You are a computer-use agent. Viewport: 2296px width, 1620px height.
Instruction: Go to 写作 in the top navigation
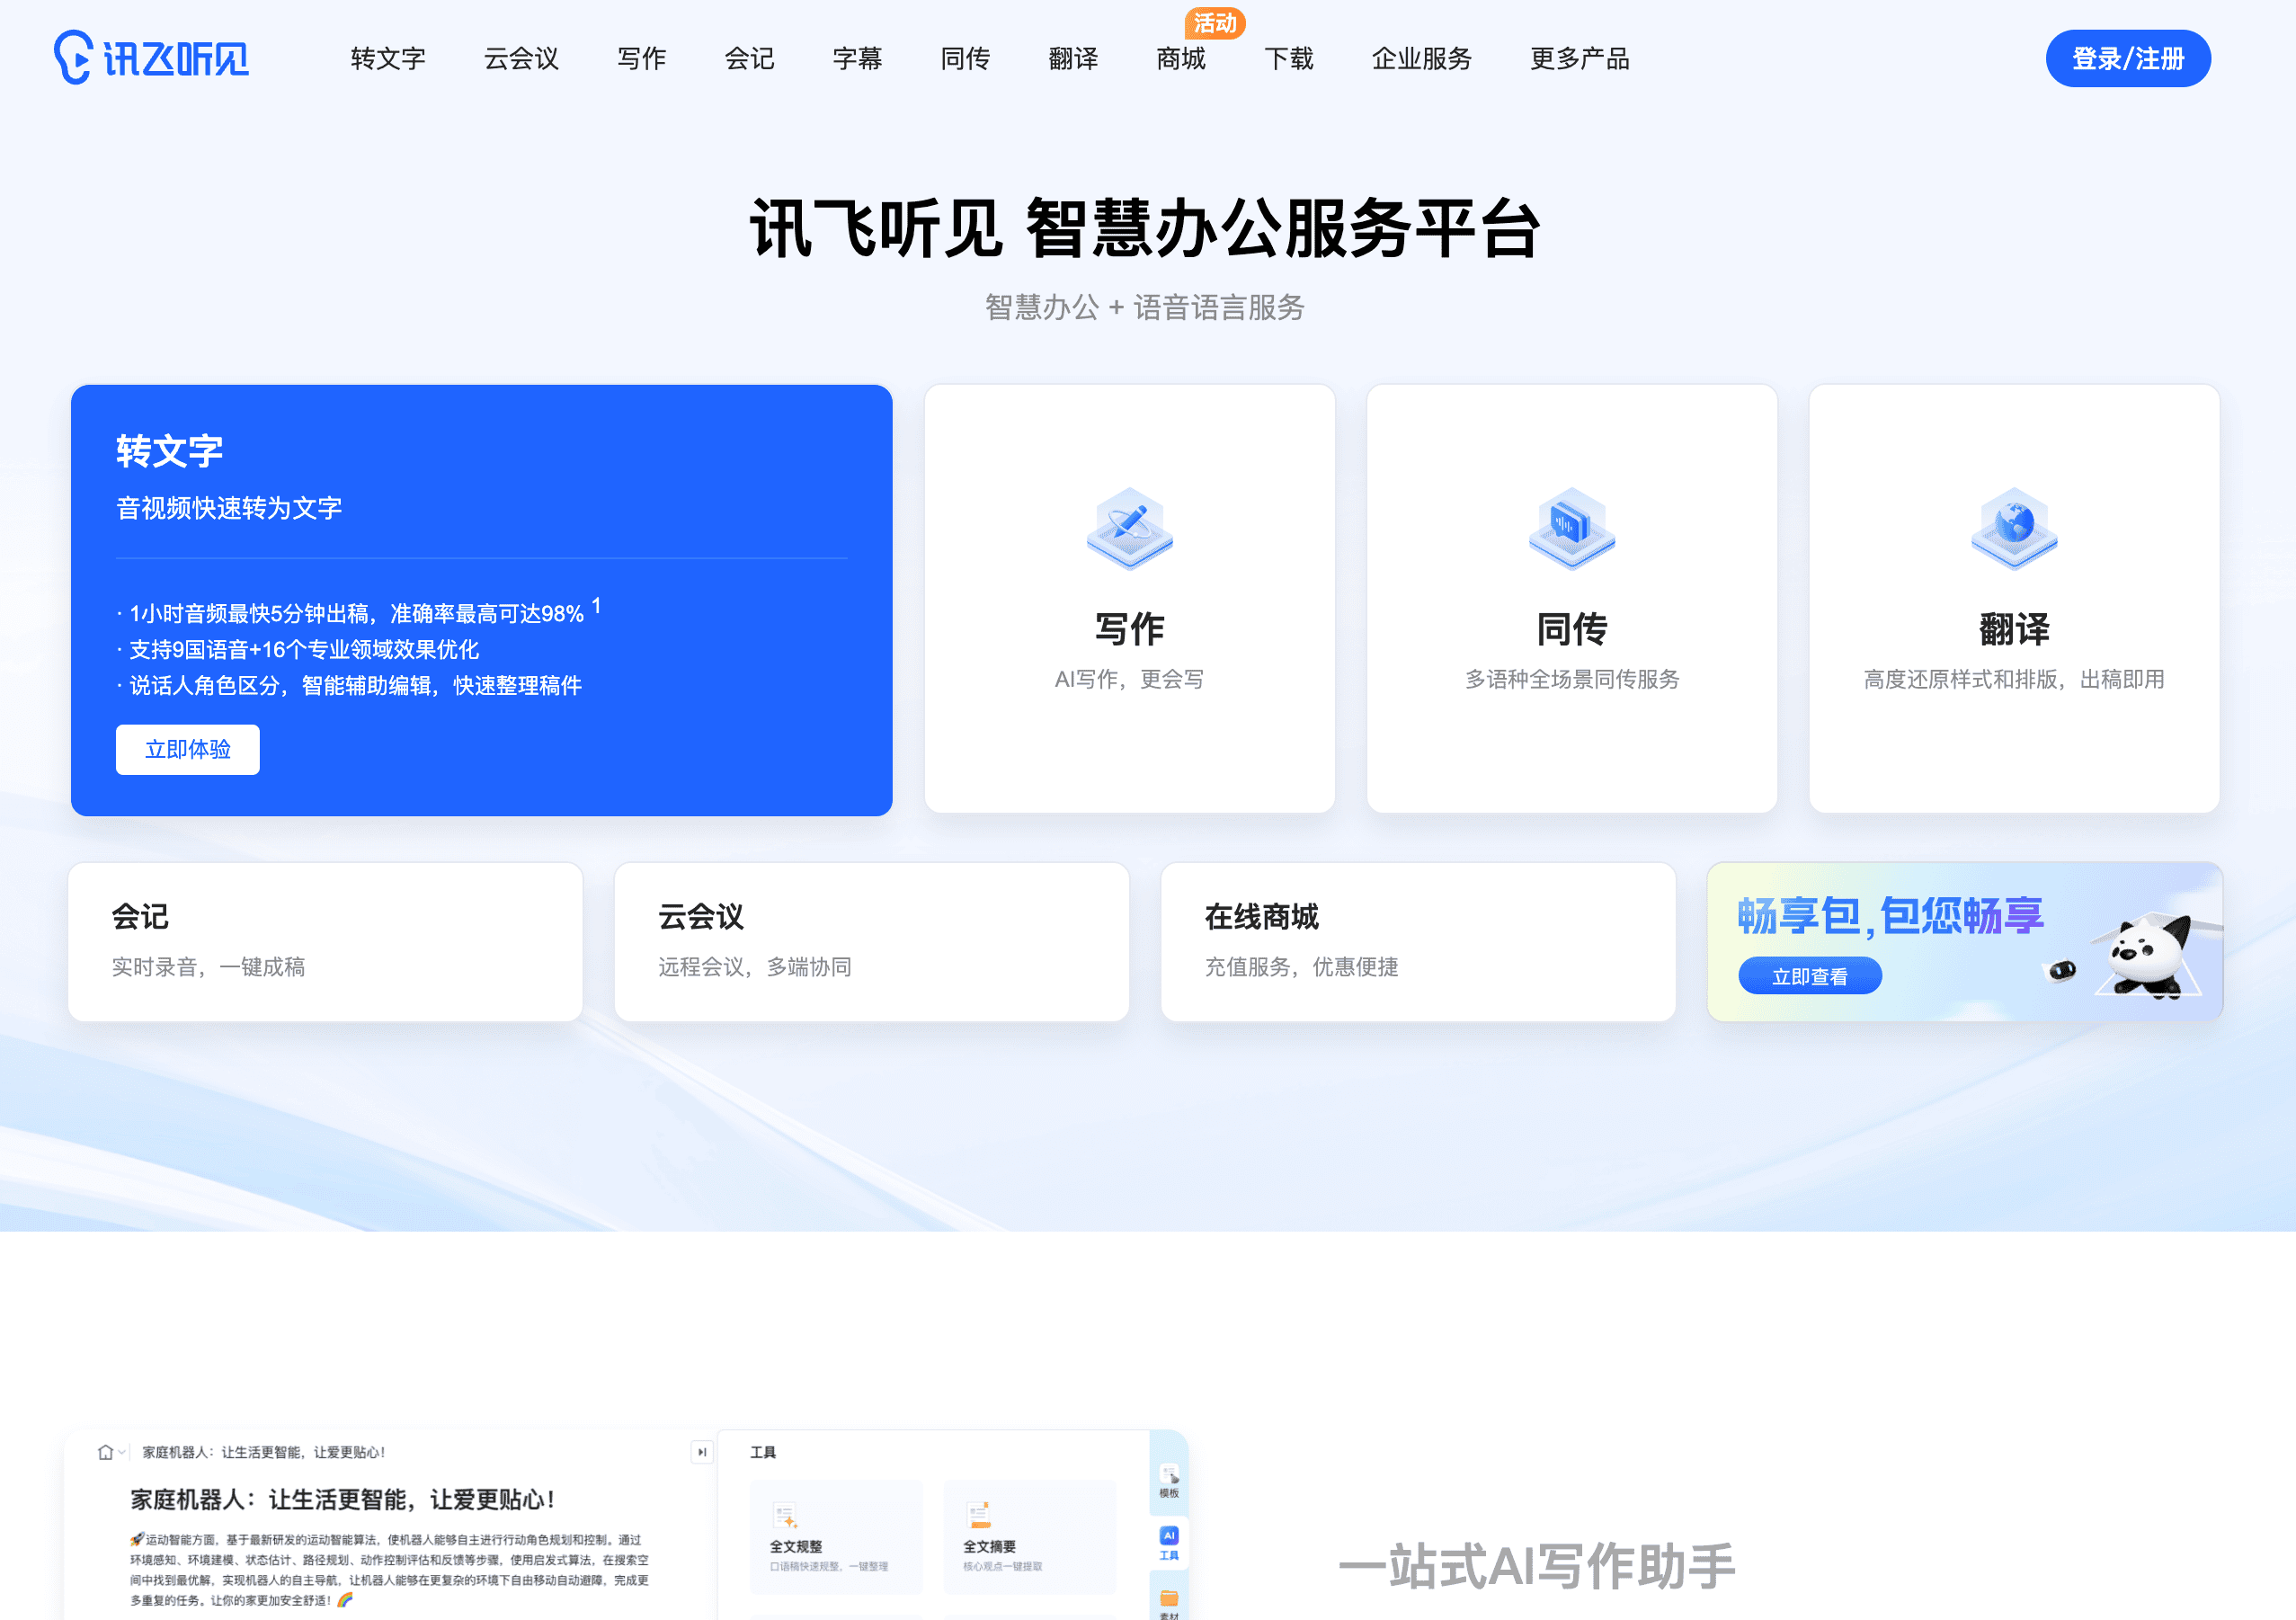pos(641,59)
